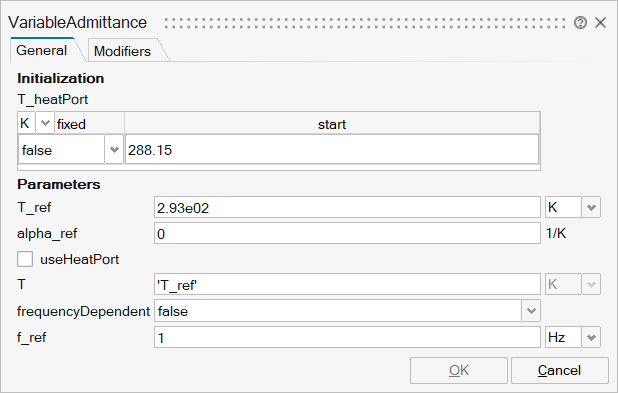Open the help icon in title bar
Screen dimensions: 618x393
(580, 22)
